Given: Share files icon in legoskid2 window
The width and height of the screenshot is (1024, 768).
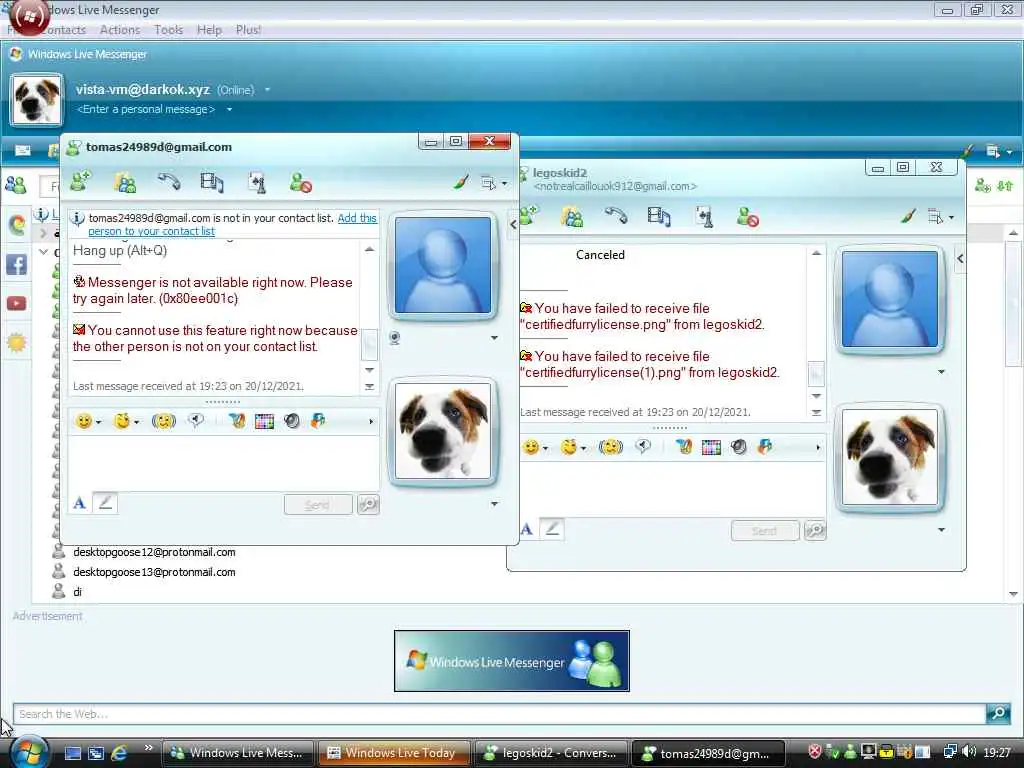Looking at the screenshot, I should point(571,216).
